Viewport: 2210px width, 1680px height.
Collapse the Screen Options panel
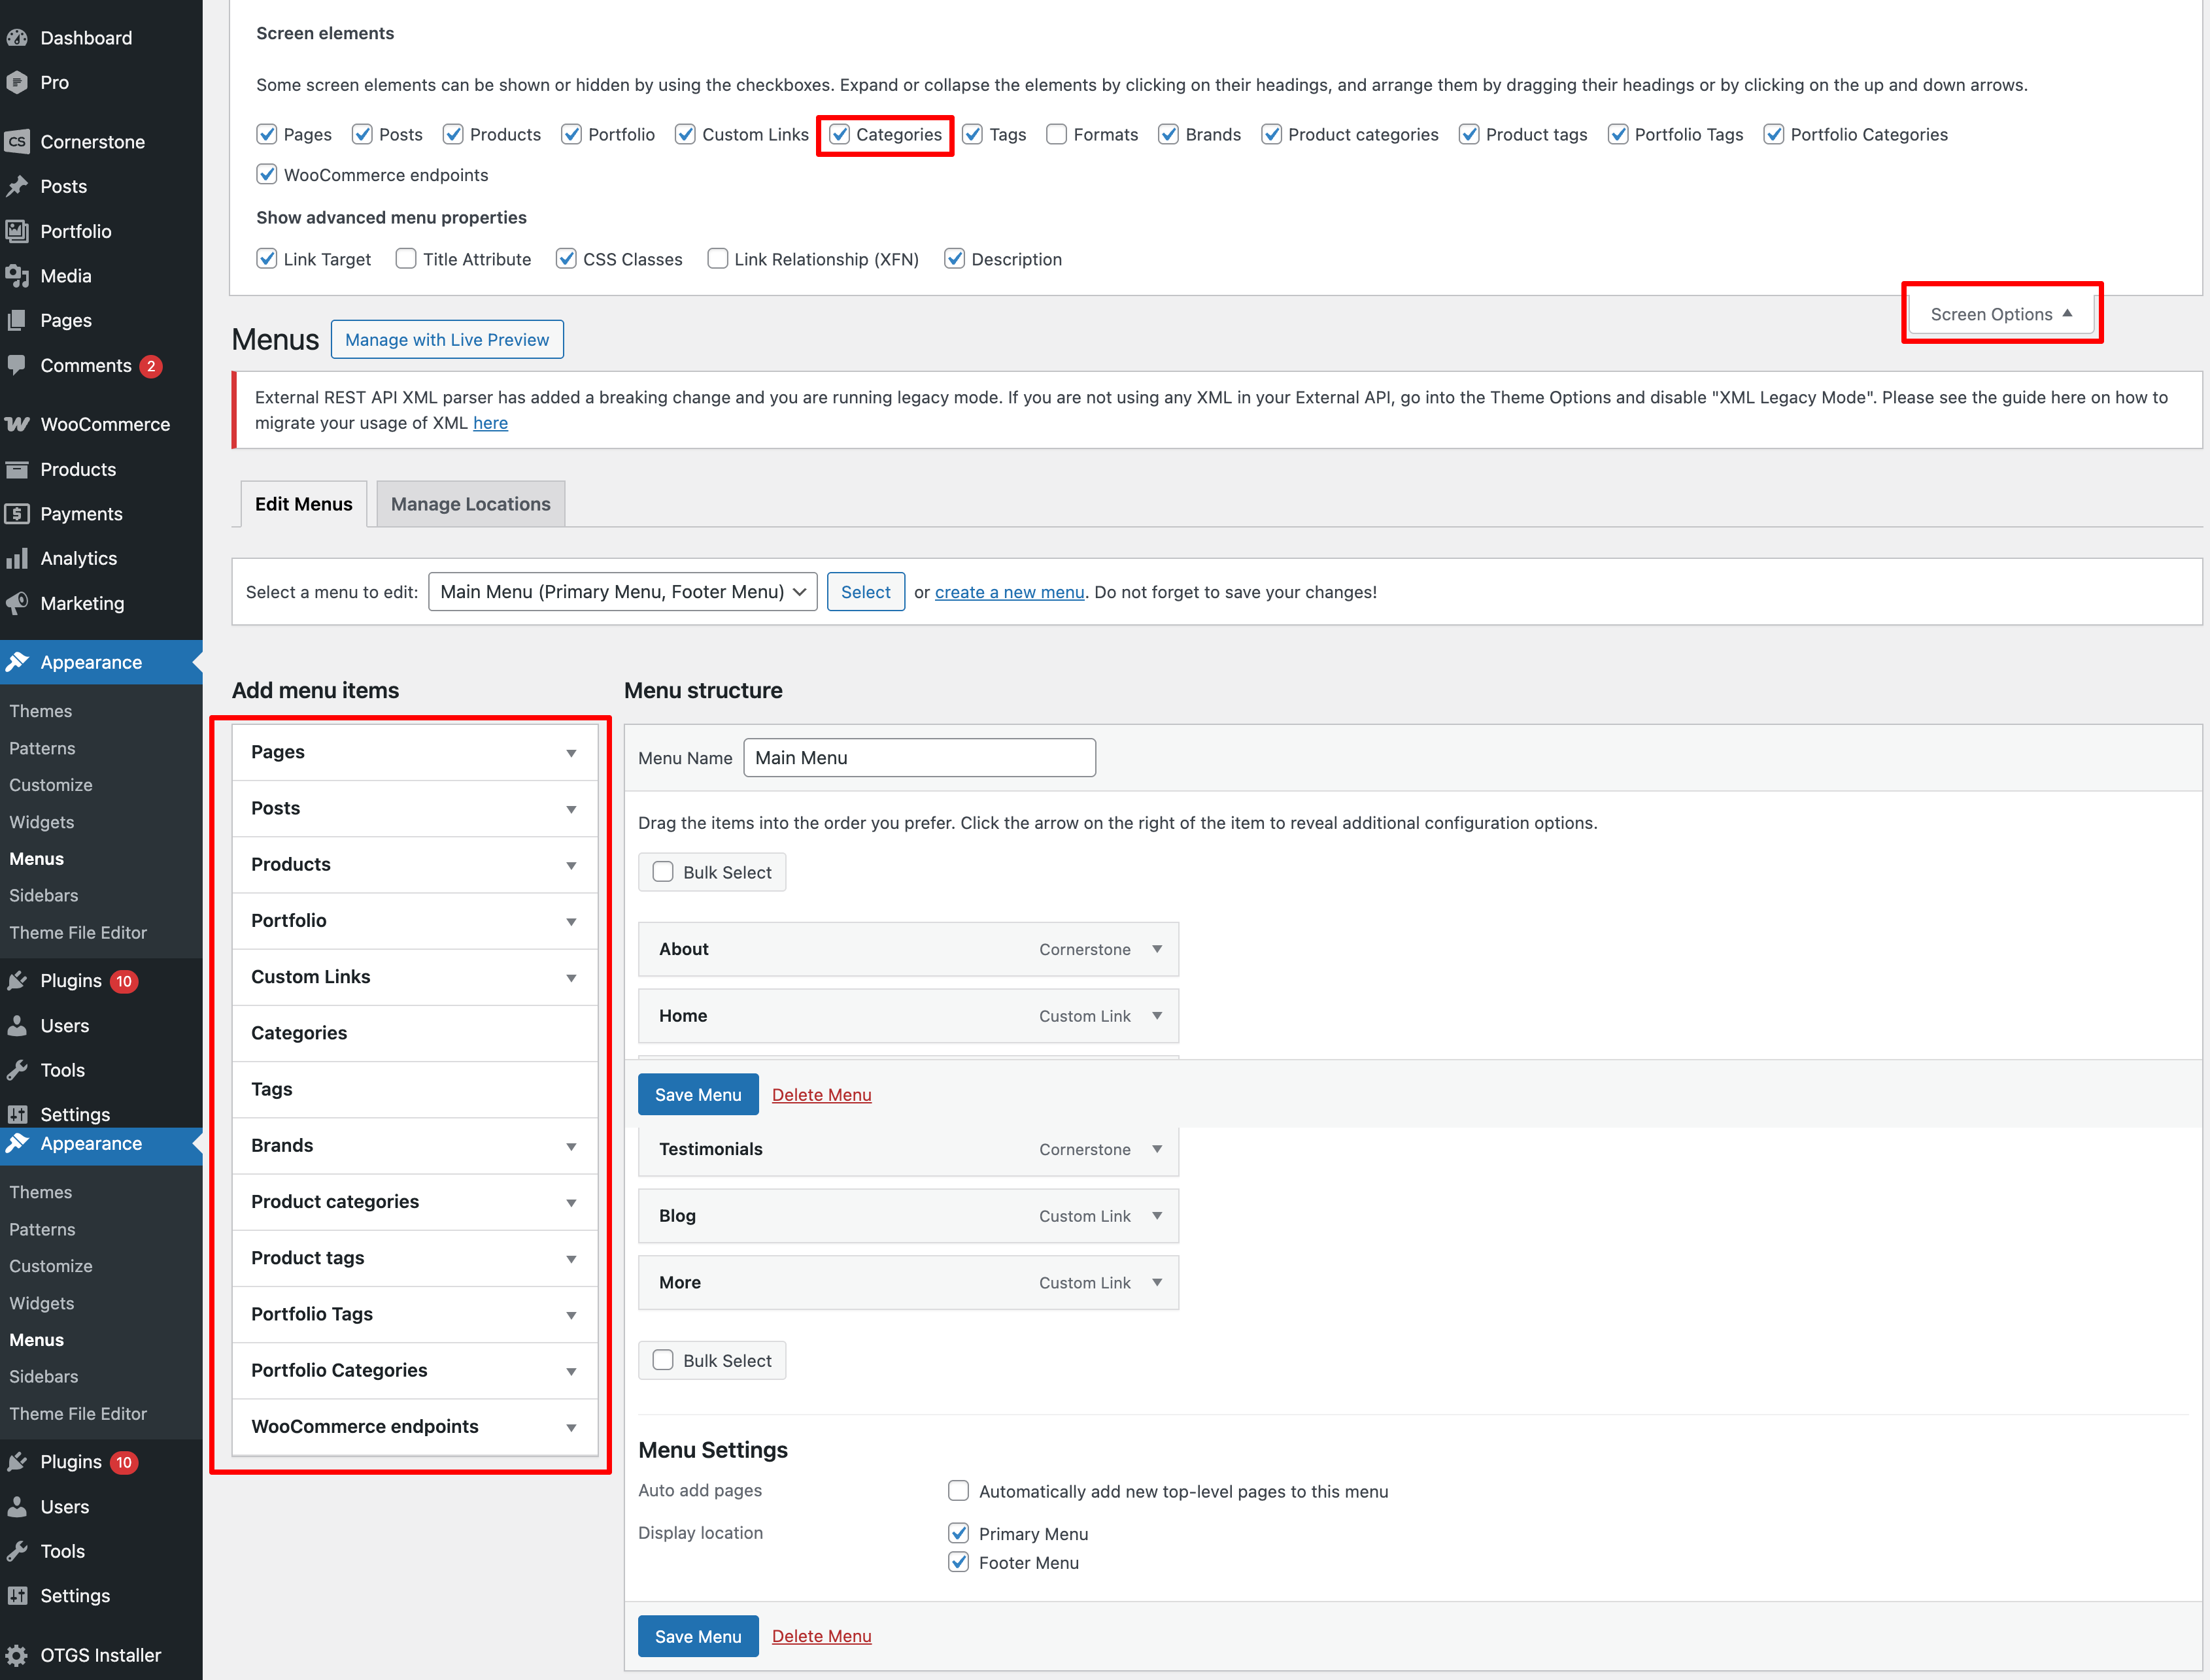[2000, 314]
